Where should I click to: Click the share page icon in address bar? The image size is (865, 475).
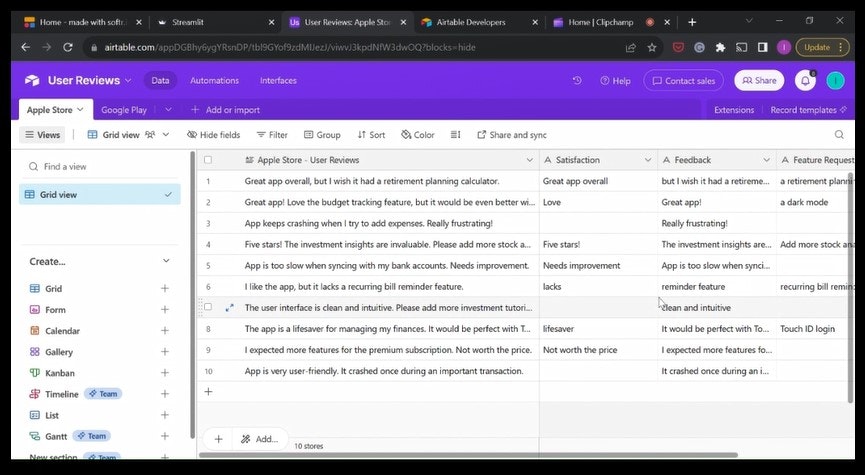pyautogui.click(x=631, y=47)
